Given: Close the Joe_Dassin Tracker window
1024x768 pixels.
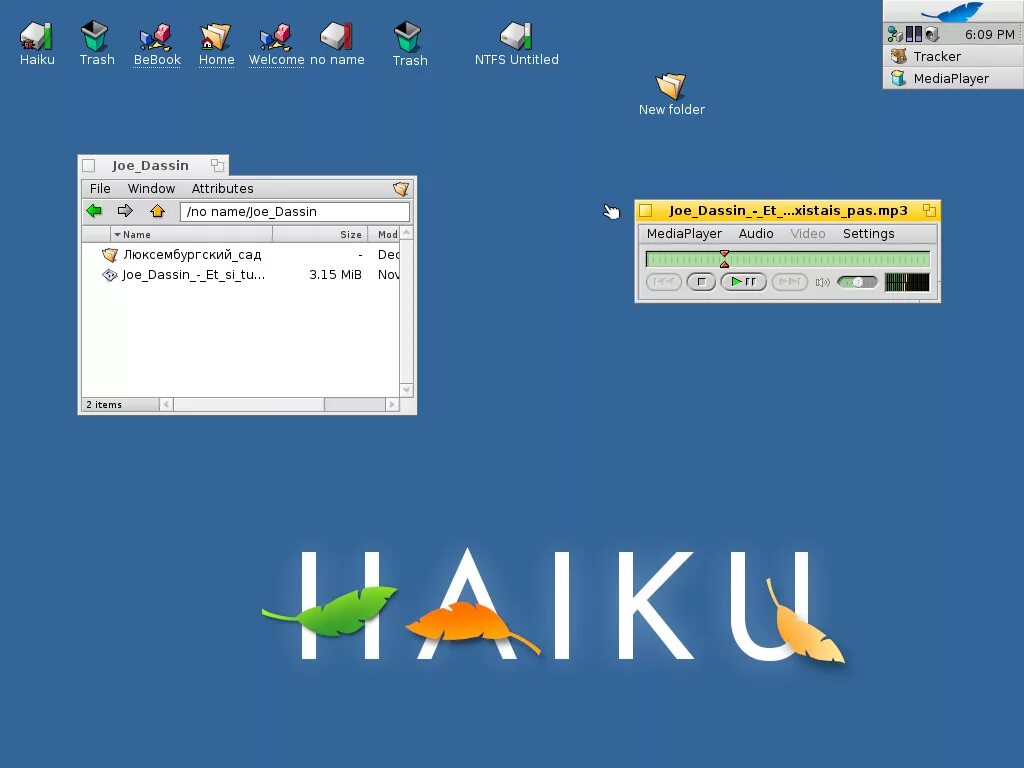Looking at the screenshot, I should 89,166.
